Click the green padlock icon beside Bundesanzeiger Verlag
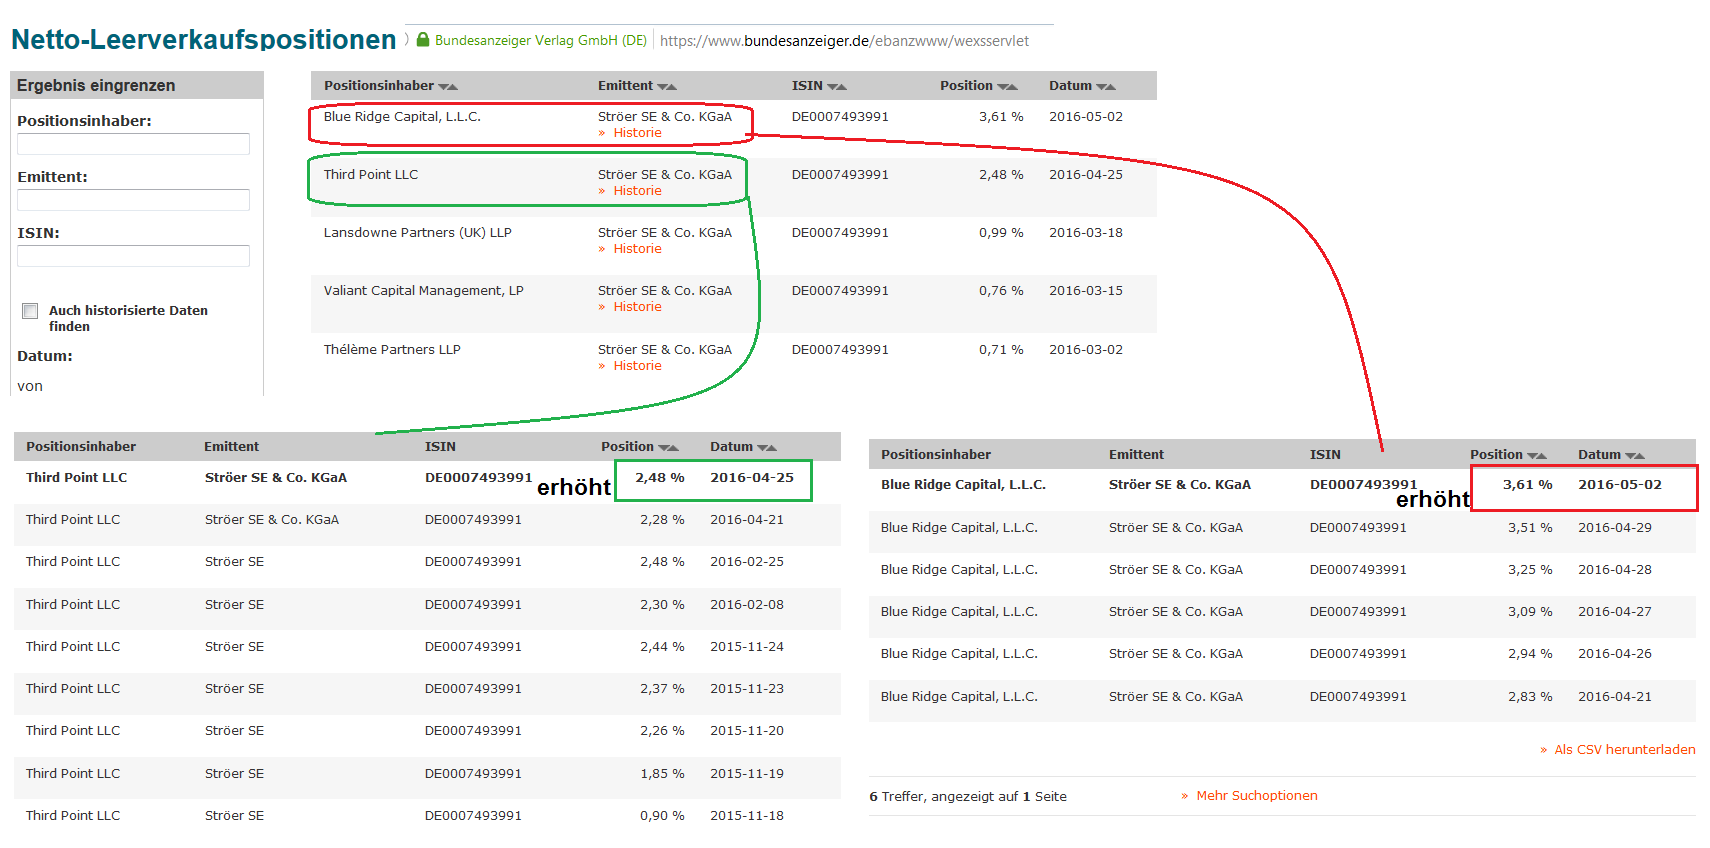 pos(423,40)
